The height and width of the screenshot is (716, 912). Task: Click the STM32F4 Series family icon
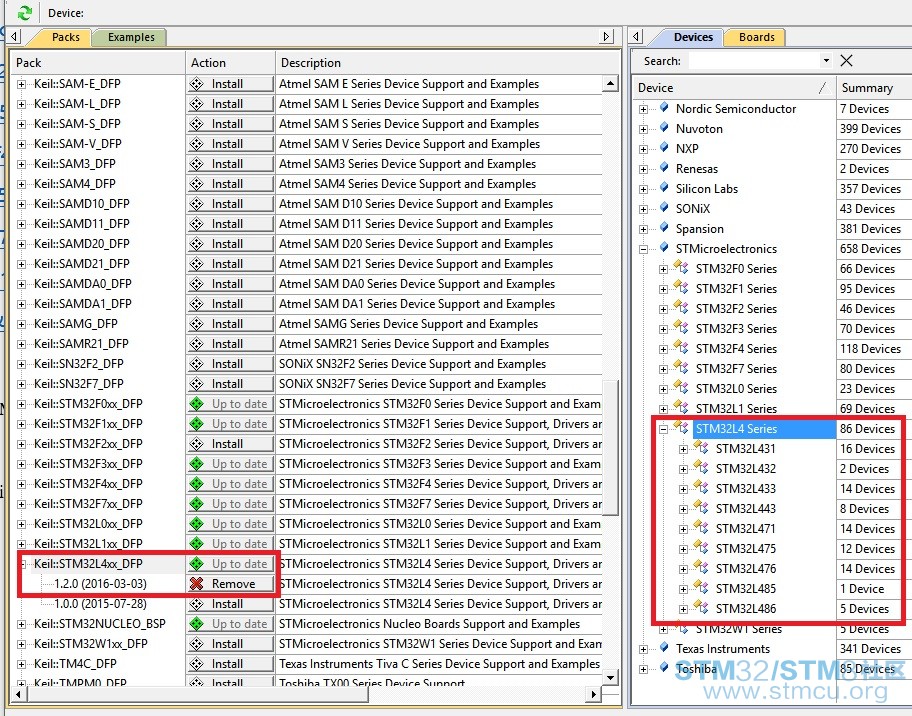(681, 348)
